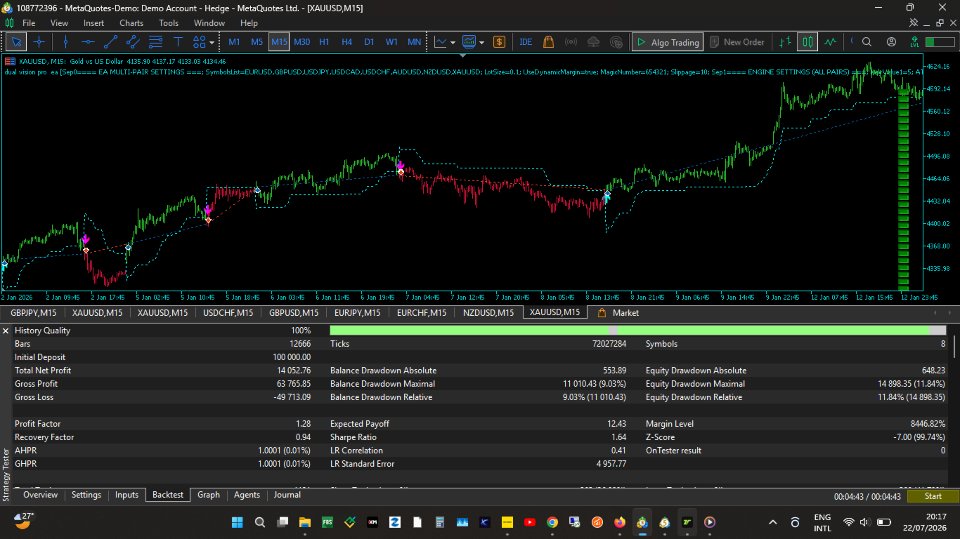
Task: Expand the templates dropdown arrow
Action: pyautogui.click(x=481, y=42)
